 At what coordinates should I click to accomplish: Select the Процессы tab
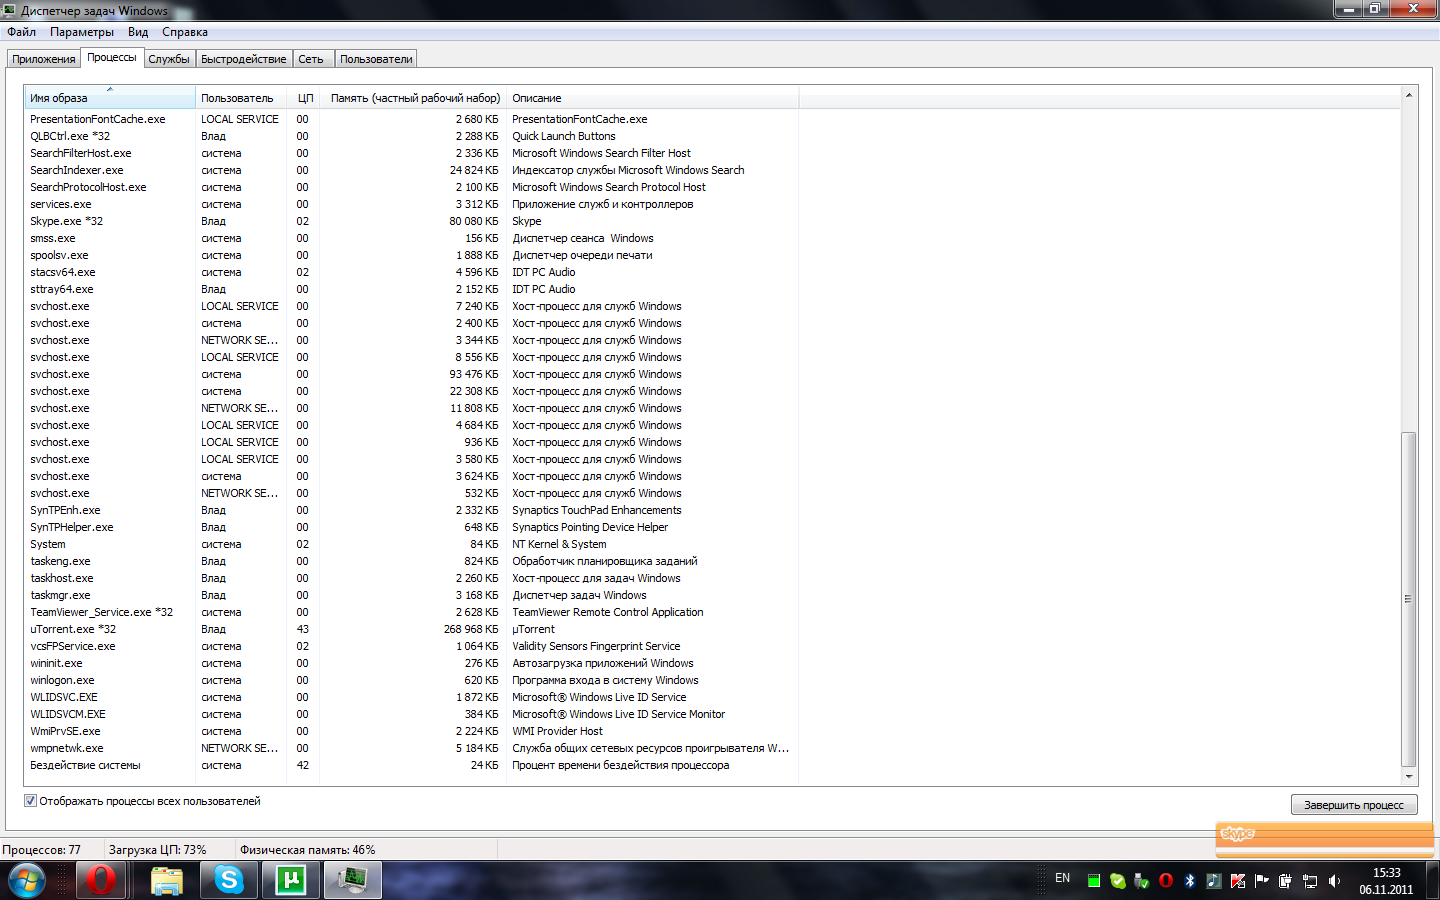pos(112,57)
